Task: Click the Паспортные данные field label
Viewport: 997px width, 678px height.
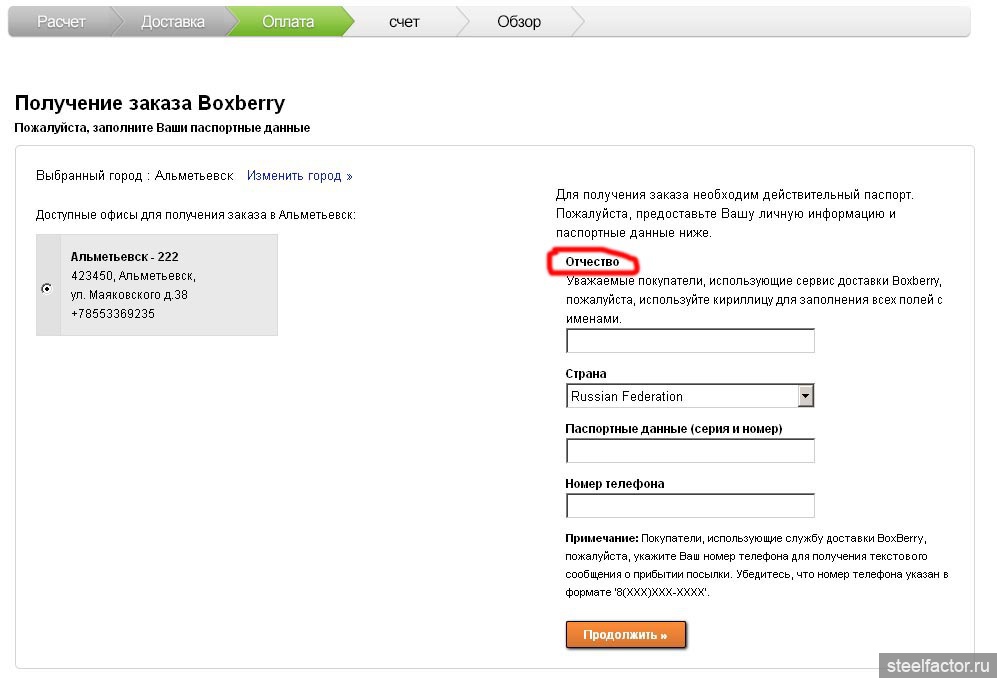Action: pyautogui.click(x=673, y=429)
